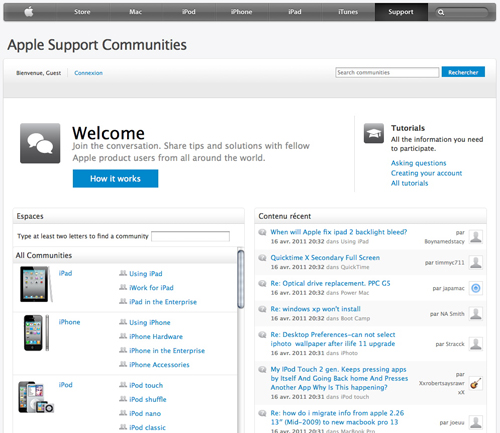
Task: View Xxrobertsaysrawr's guitar avatar
Action: click(x=476, y=383)
